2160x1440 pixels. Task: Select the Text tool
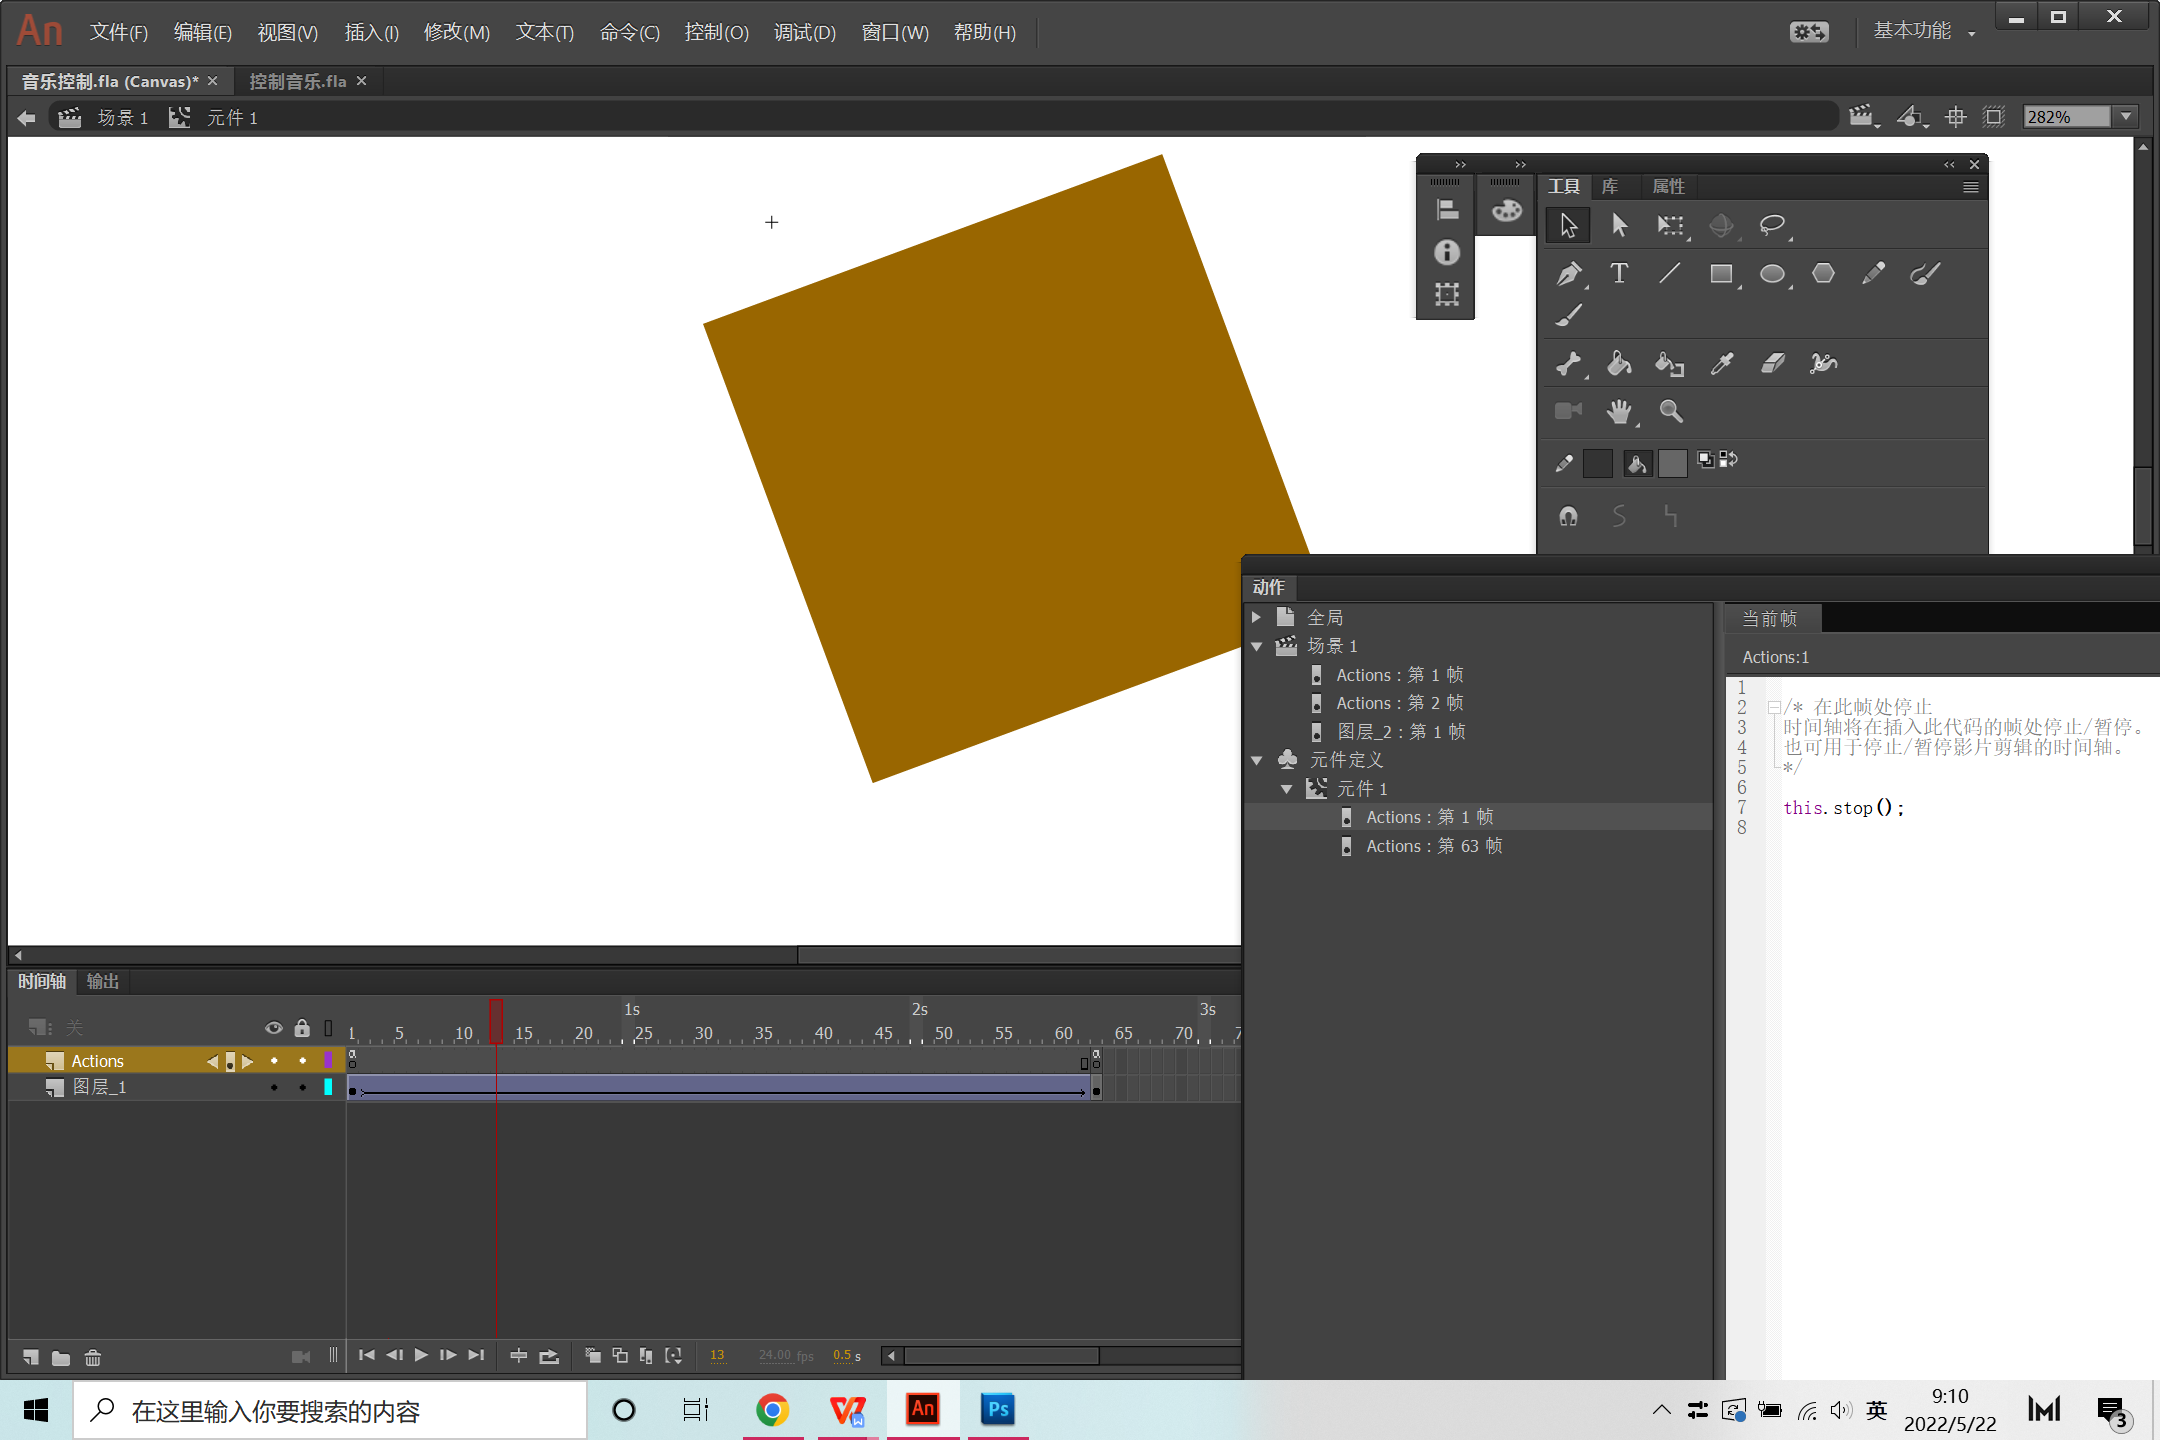click(1619, 273)
